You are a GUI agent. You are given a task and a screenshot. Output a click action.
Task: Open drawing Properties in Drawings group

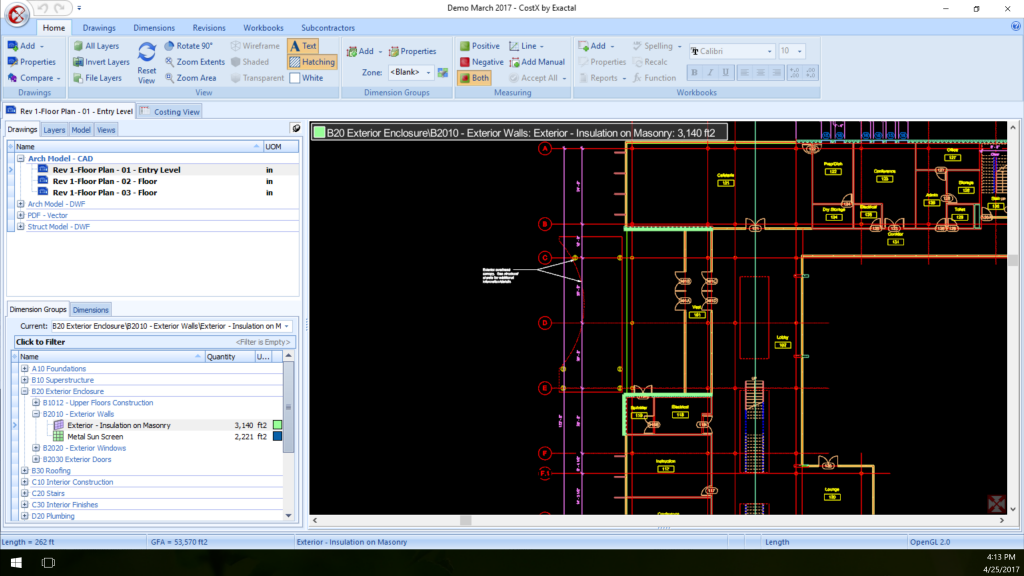pos(31,62)
